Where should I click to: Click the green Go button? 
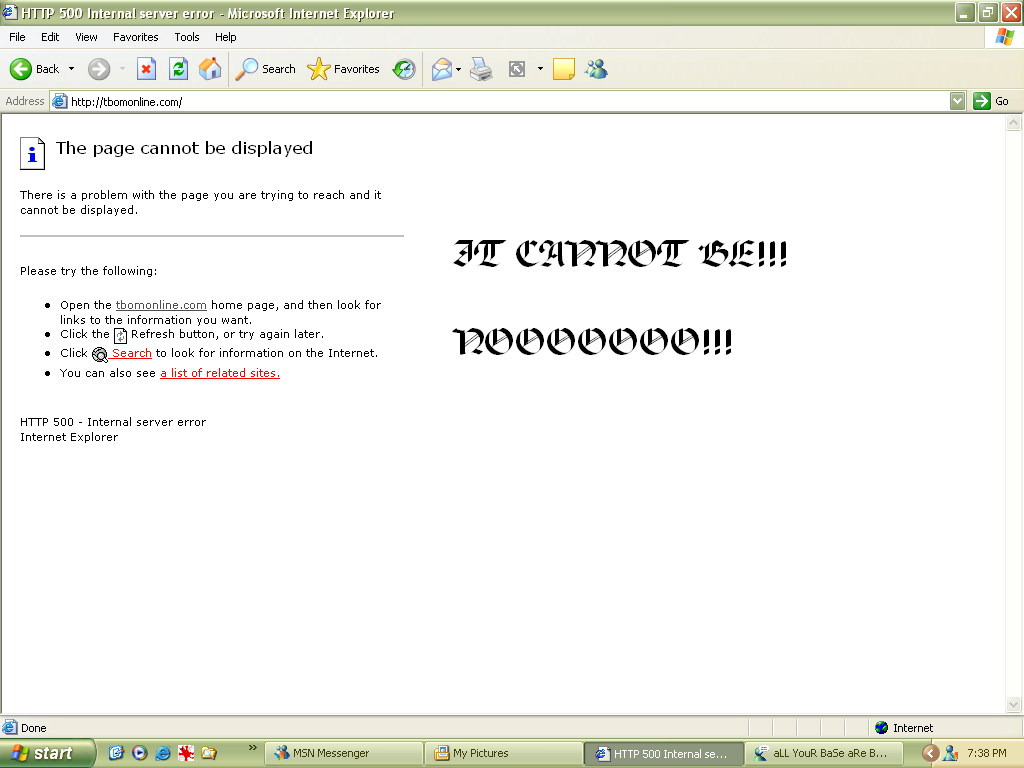[991, 101]
